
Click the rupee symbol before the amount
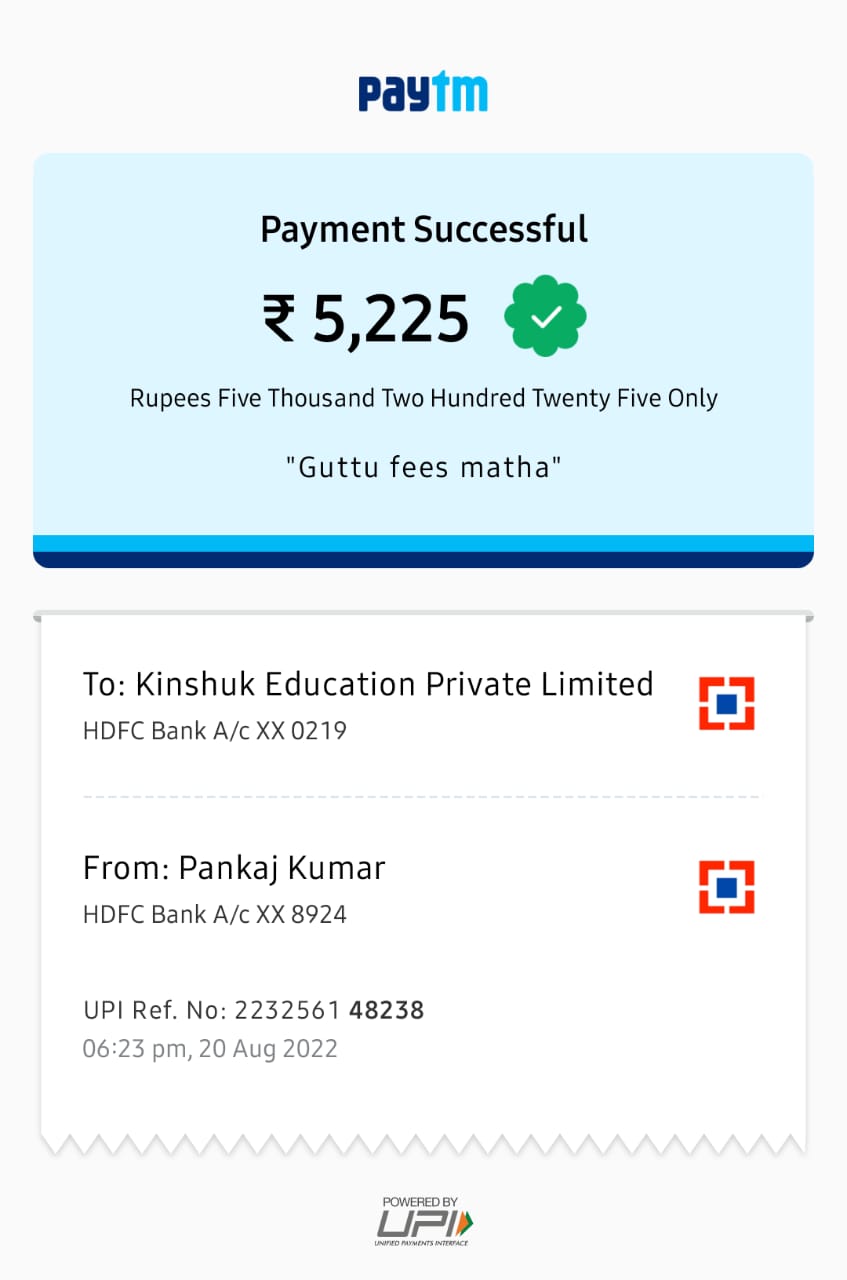click(279, 320)
